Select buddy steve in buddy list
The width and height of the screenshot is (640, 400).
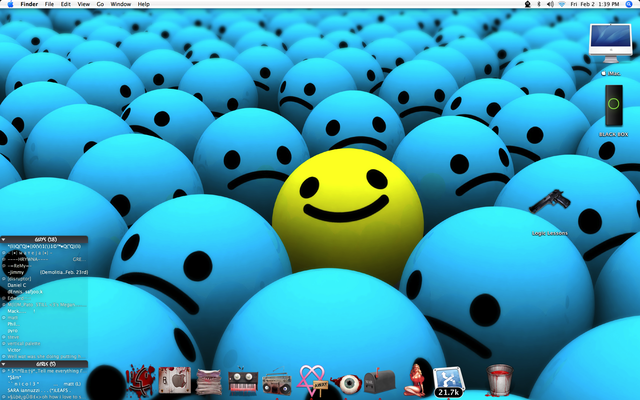[44, 337]
